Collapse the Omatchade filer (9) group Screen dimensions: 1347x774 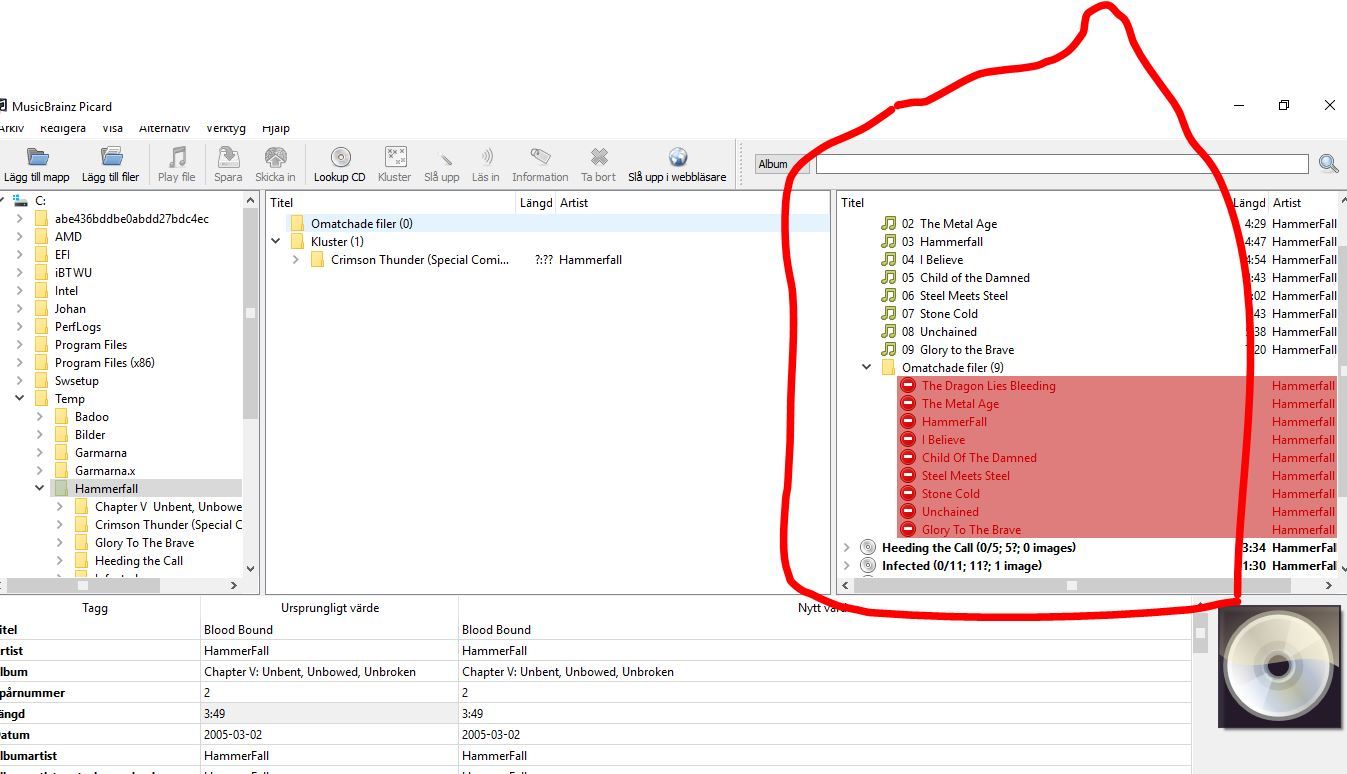point(867,368)
